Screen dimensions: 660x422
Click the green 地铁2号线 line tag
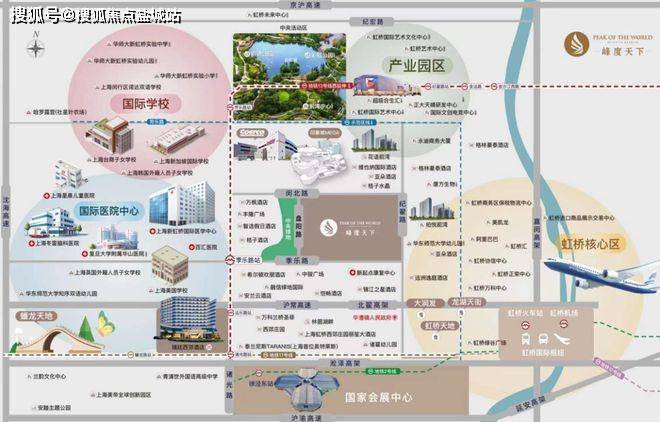(381, 372)
